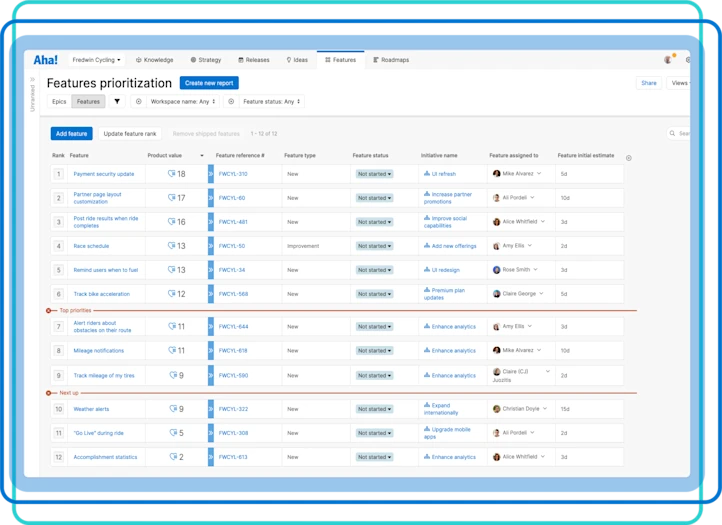The image size is (722, 525).
Task: Switch to Features view toggle
Action: coord(88,101)
